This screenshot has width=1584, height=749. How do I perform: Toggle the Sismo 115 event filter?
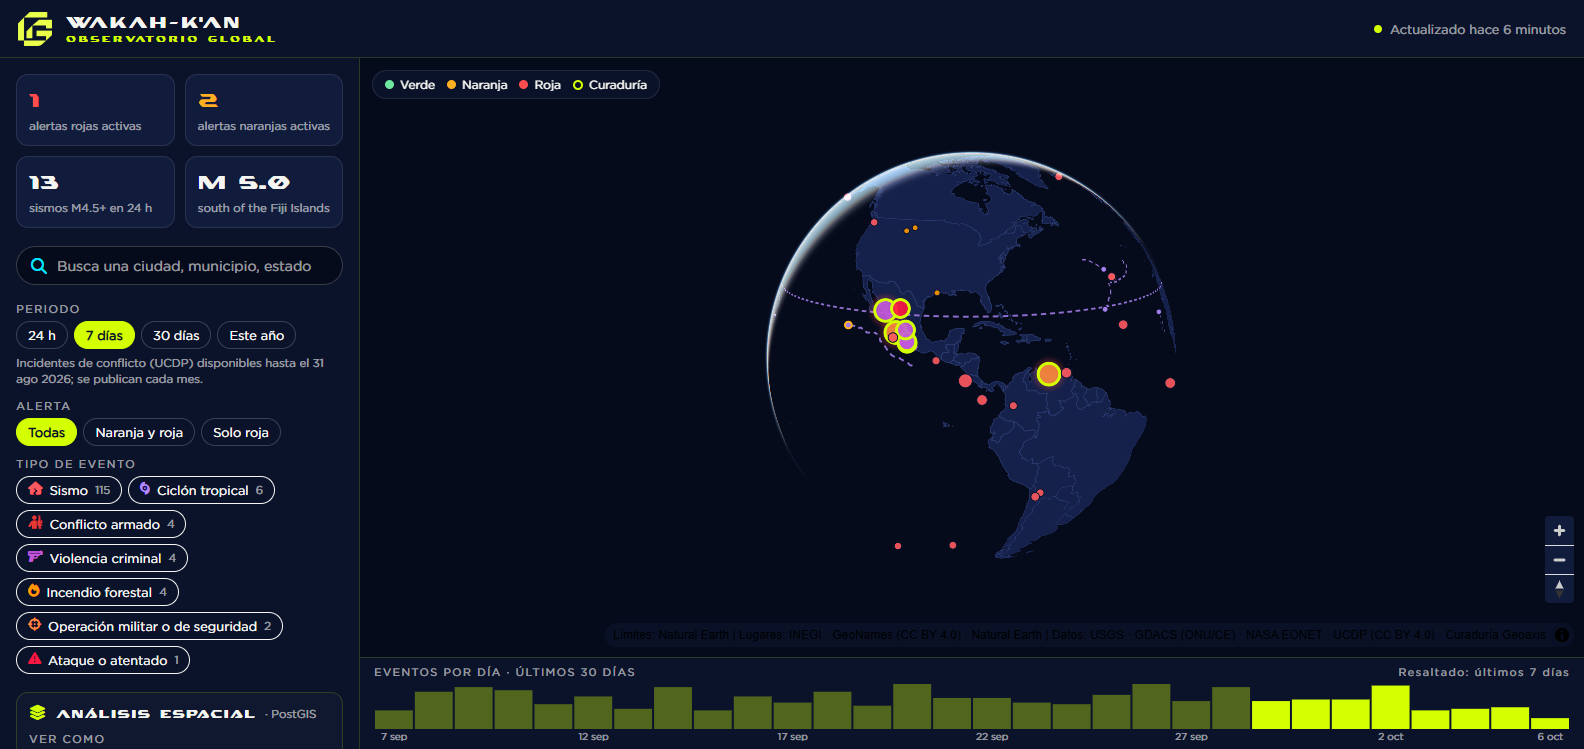[69, 490]
